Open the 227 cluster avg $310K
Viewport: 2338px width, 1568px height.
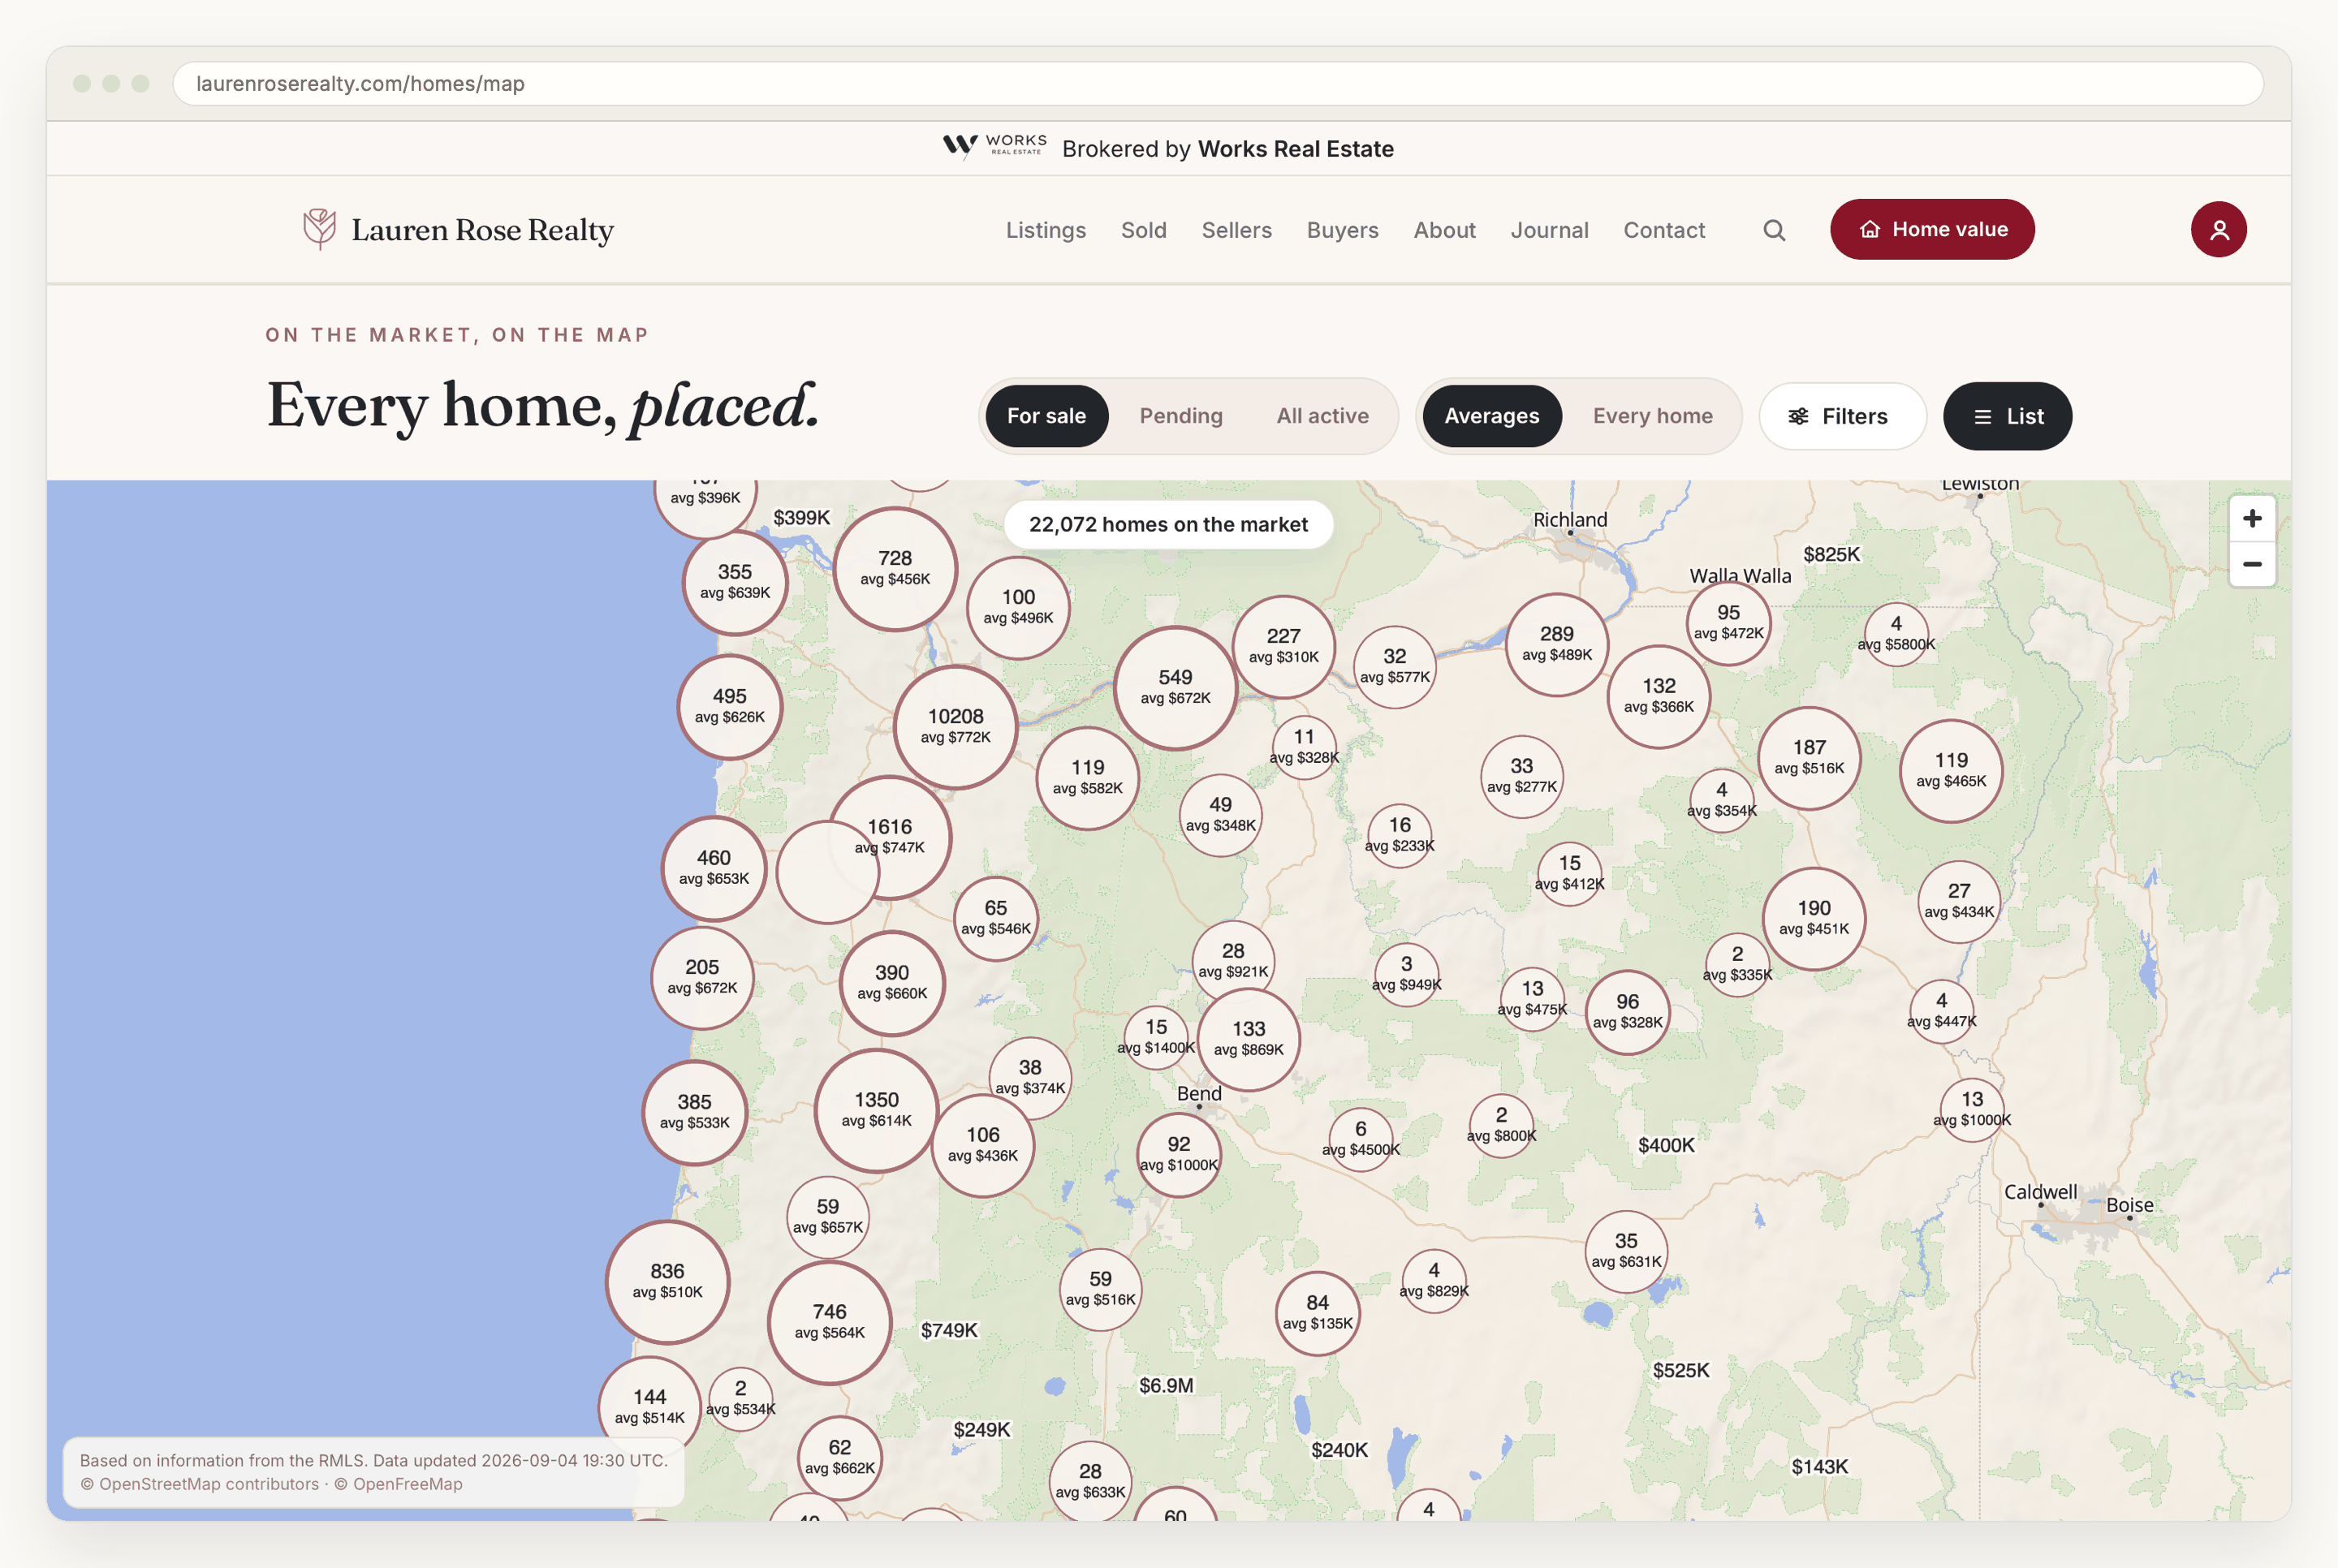pos(1283,646)
